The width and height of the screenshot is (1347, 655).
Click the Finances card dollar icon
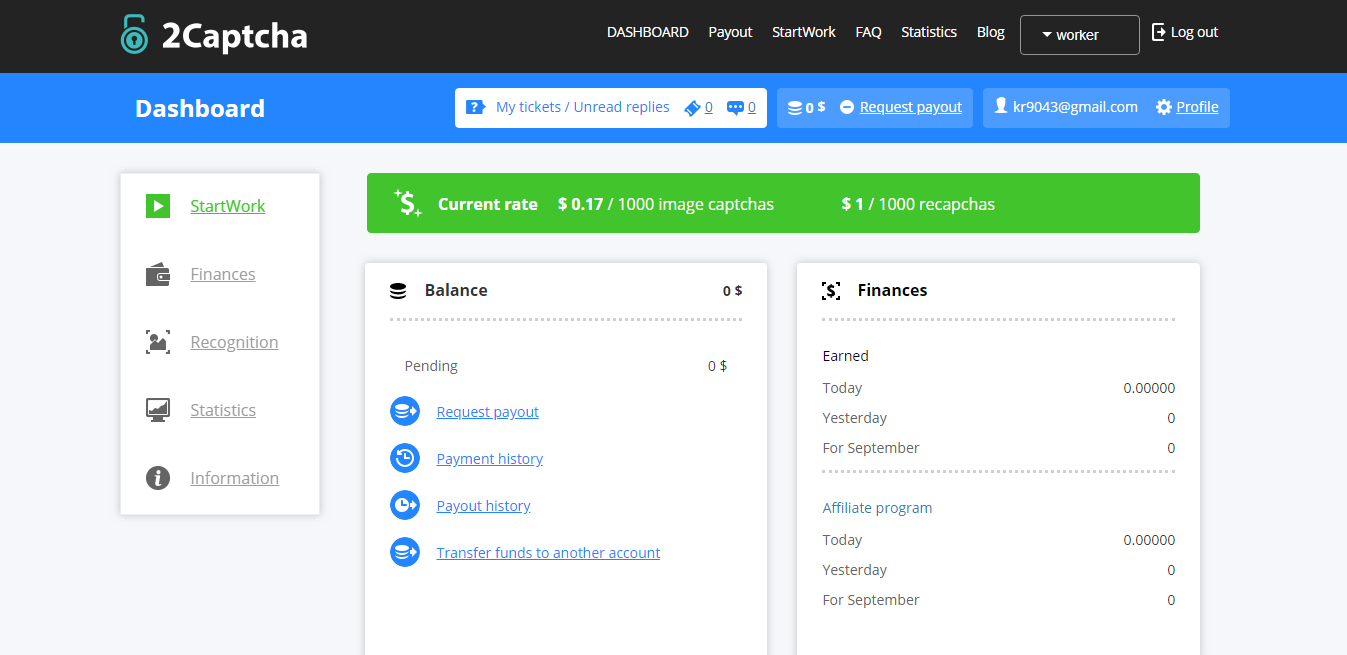(831, 291)
